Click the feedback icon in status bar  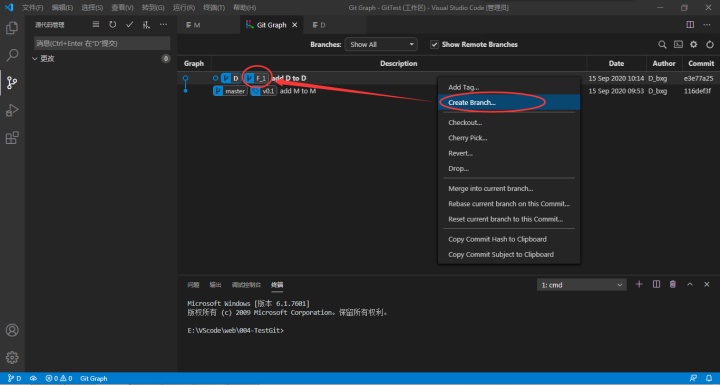click(693, 379)
